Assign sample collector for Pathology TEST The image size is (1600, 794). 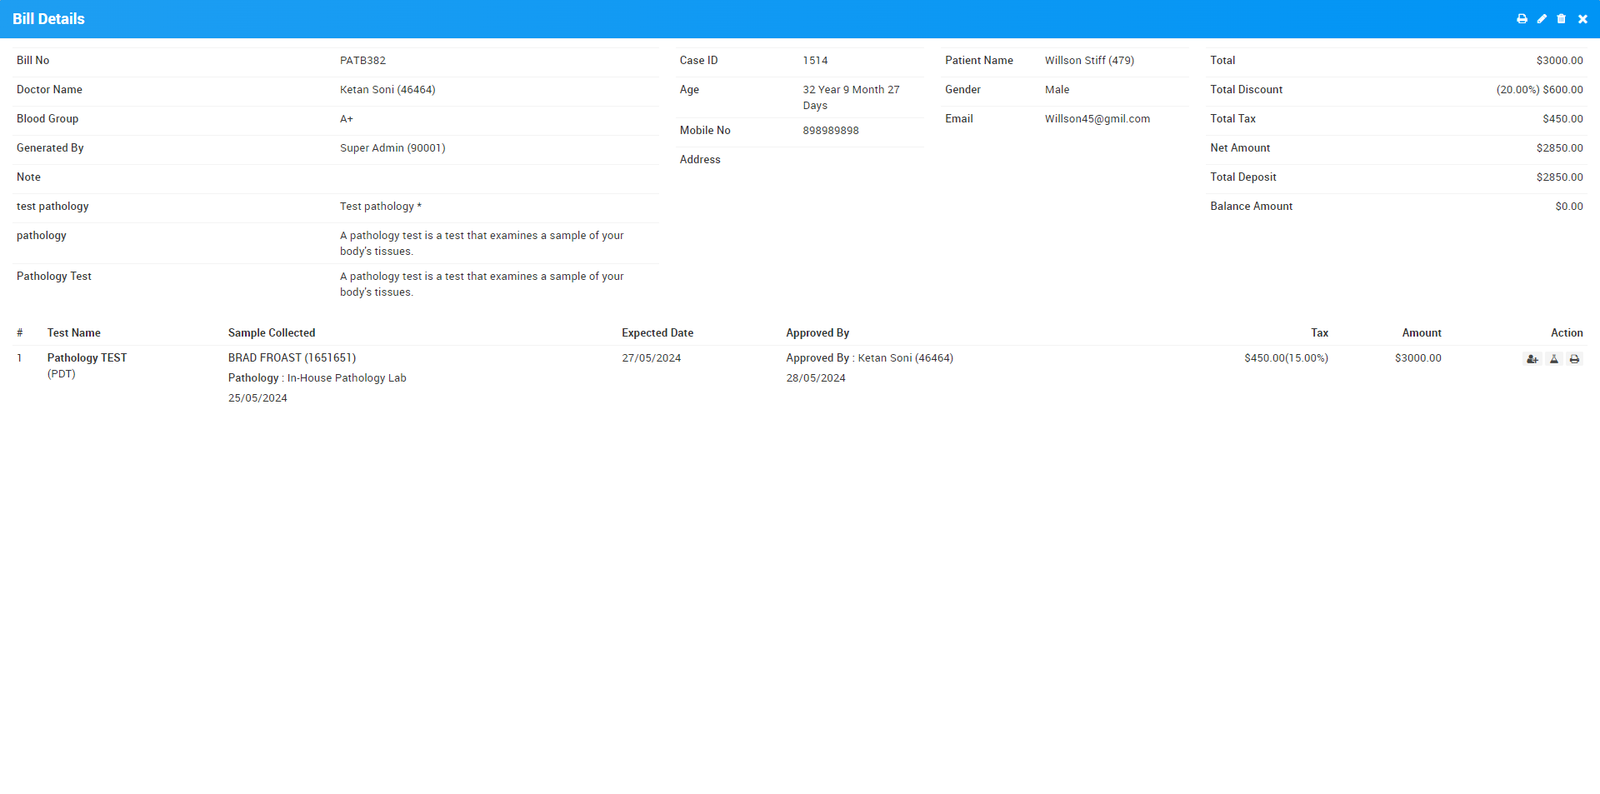[1532, 359]
